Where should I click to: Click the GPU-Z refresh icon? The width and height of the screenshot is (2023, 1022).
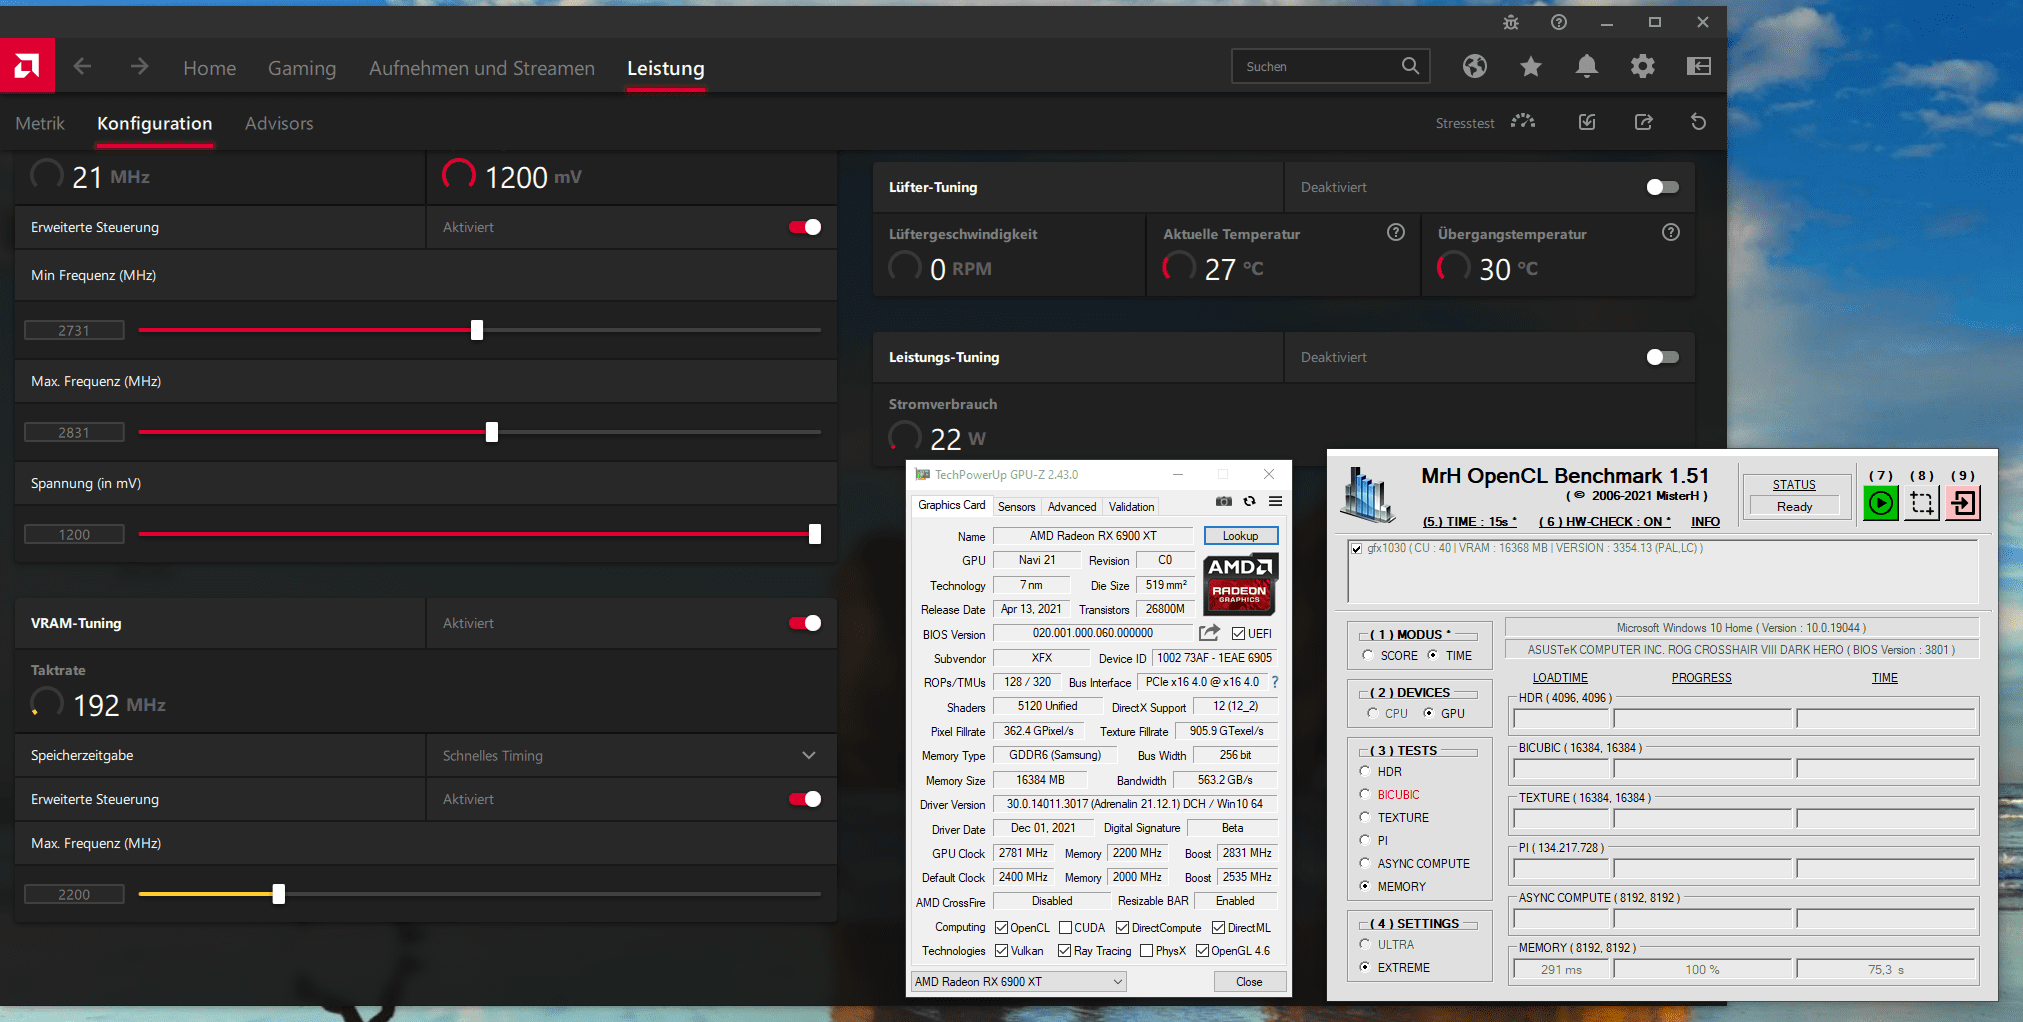click(x=1249, y=501)
